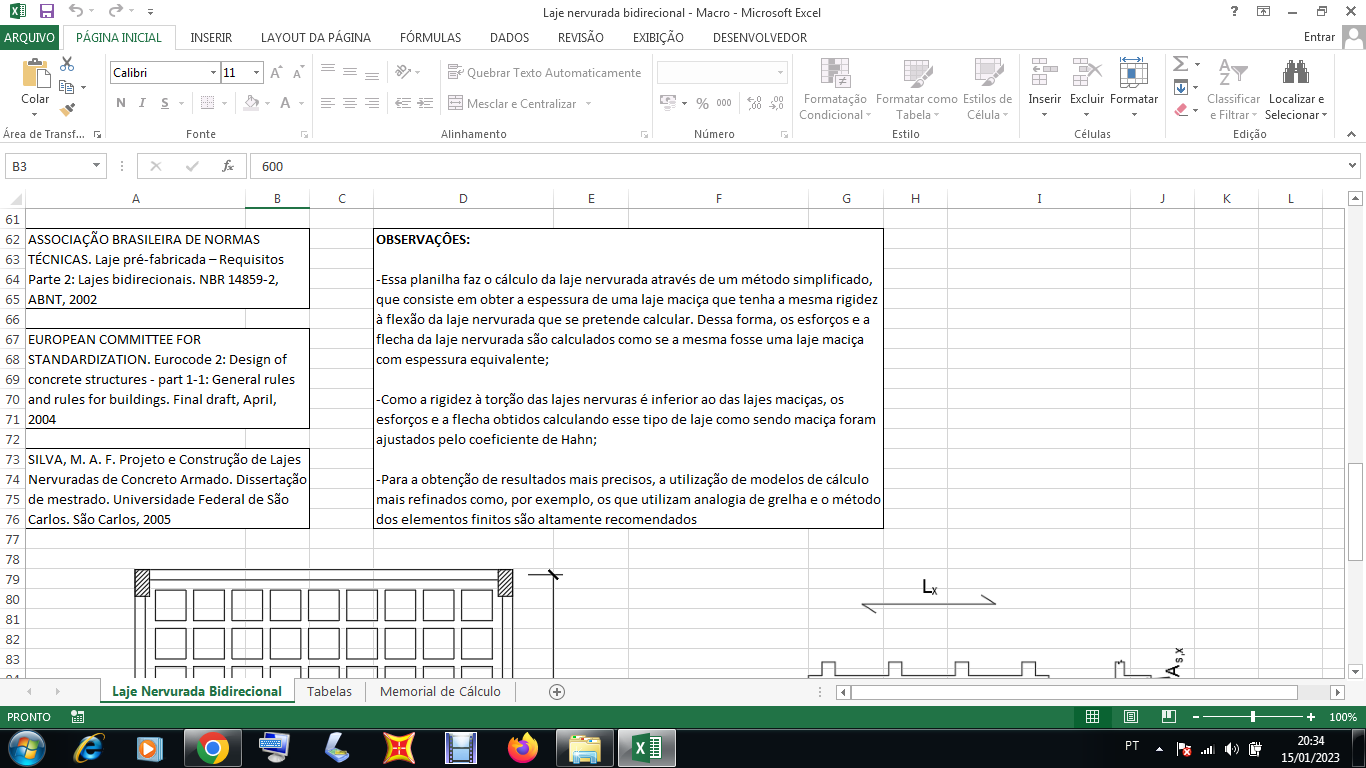Image resolution: width=1366 pixels, height=768 pixels.
Task: Open the number format dropdown
Action: click(x=781, y=73)
